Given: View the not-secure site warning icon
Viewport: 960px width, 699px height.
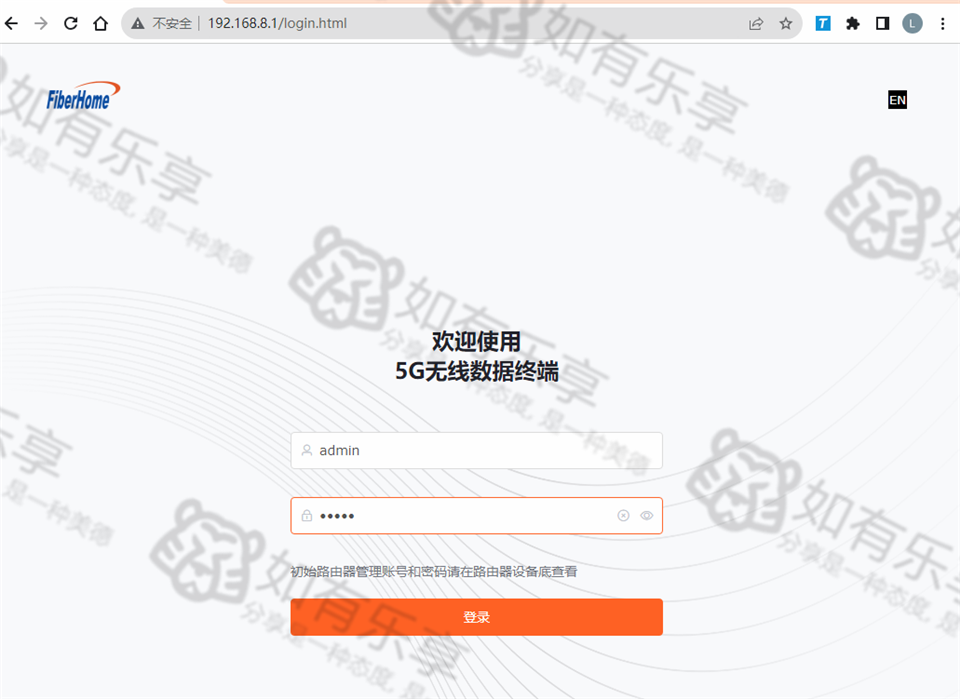Looking at the screenshot, I should point(138,23).
